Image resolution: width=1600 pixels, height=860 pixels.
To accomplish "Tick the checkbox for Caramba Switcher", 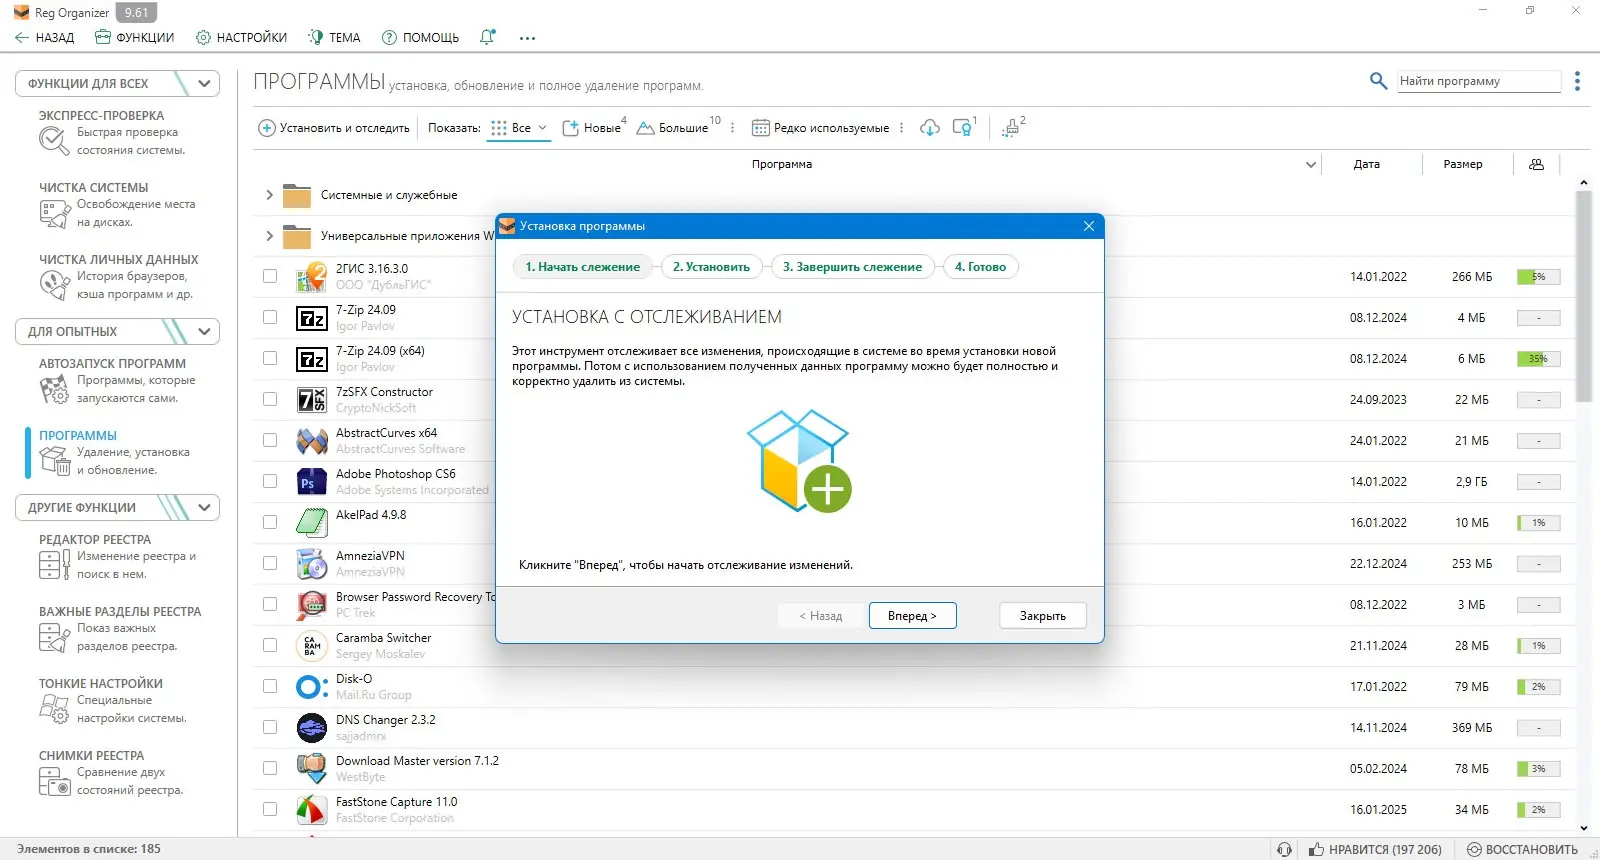I will point(270,645).
